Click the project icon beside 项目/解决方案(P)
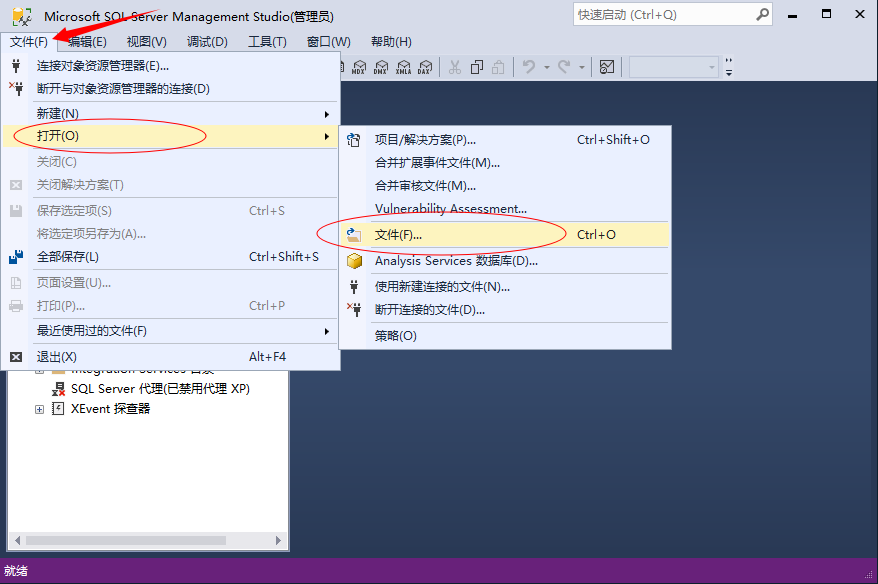The image size is (878, 584). 354,140
